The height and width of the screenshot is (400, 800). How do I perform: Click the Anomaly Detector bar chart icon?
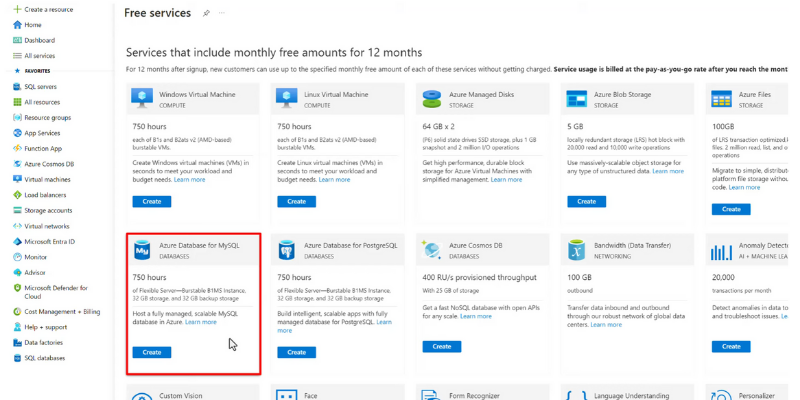[x=721, y=251]
